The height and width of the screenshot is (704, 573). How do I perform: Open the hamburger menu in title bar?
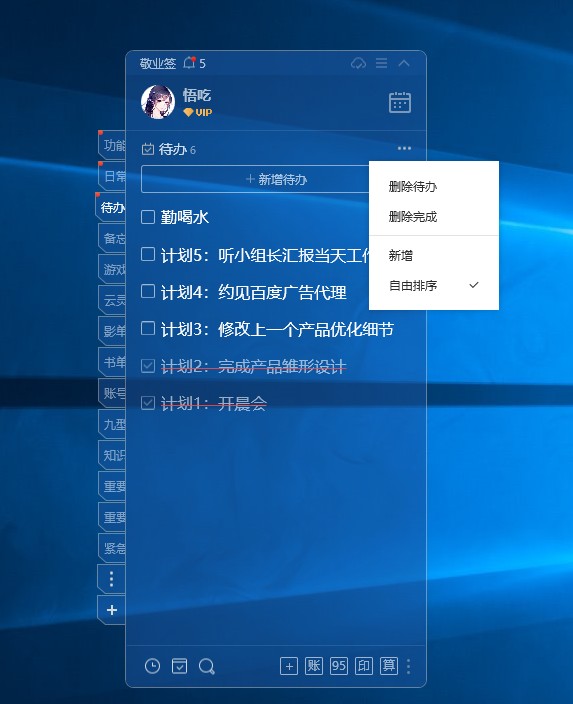click(x=381, y=63)
